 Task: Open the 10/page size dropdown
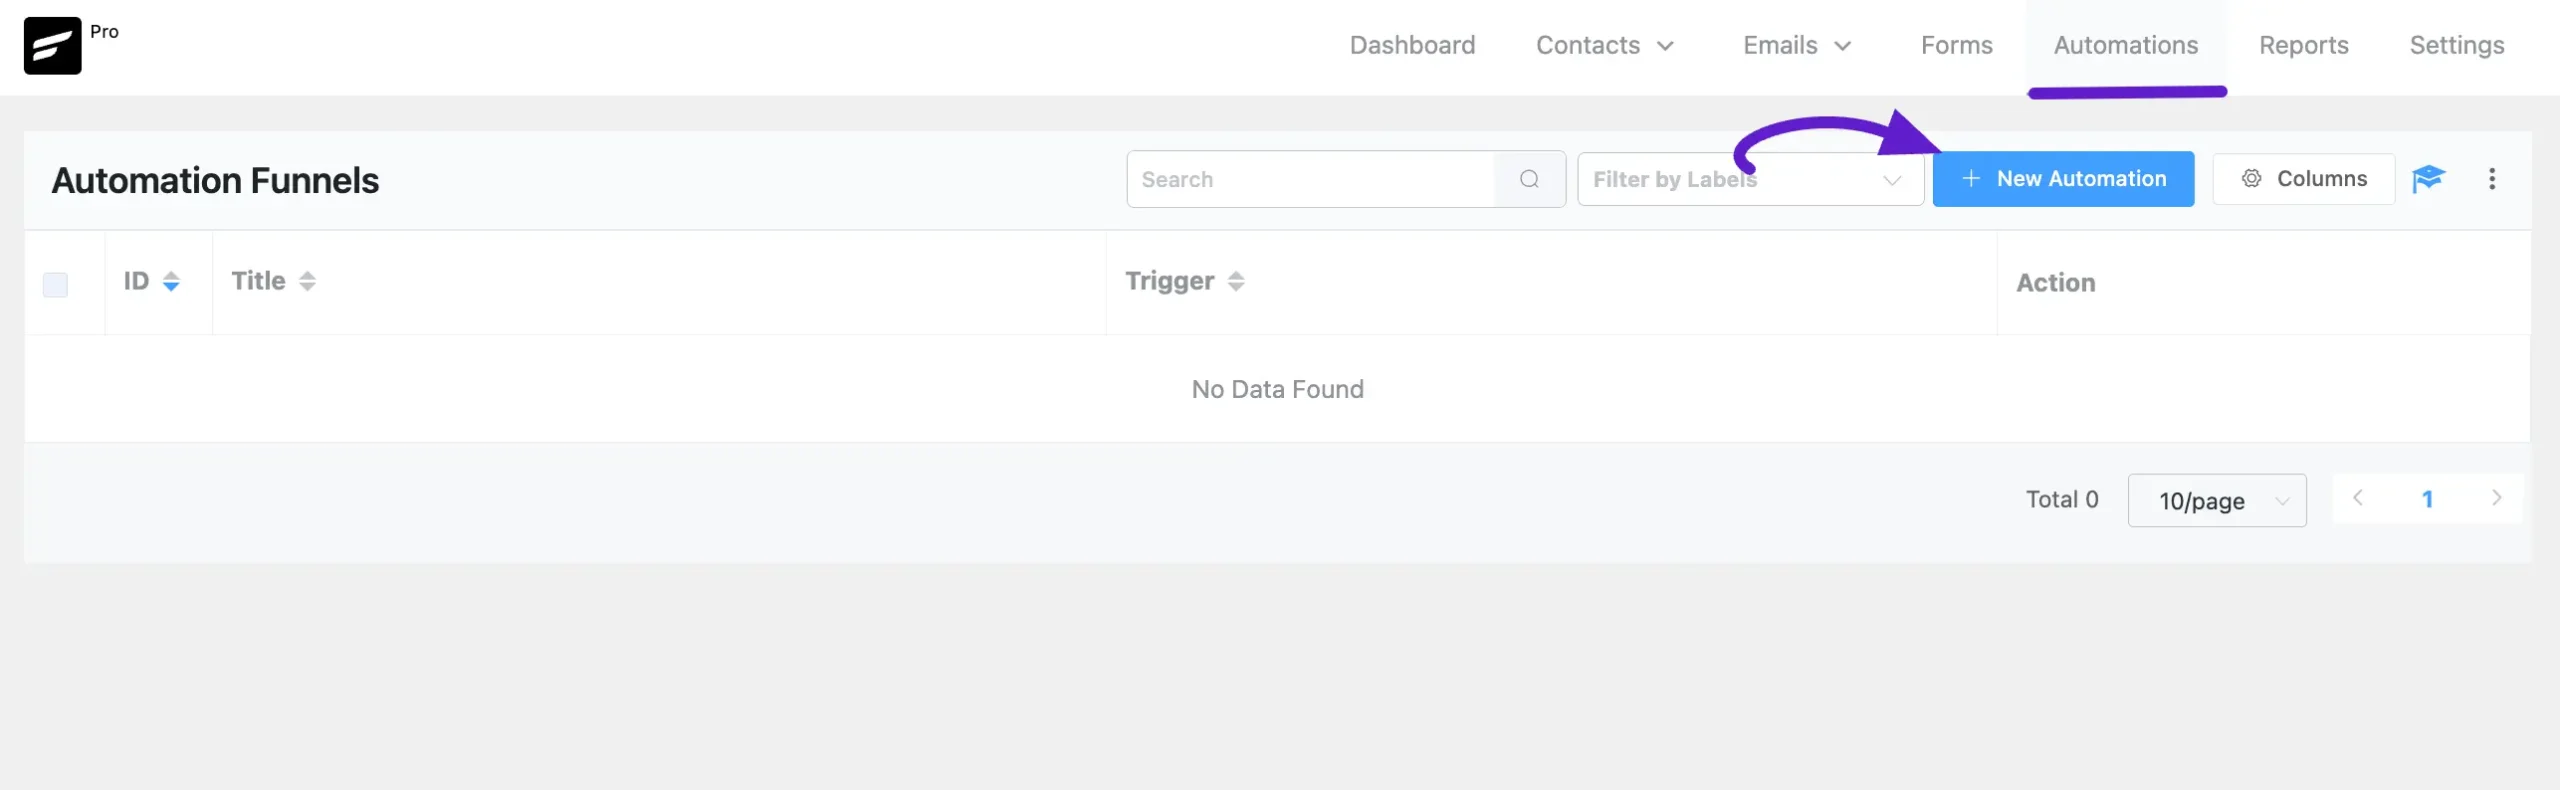pos(2217,501)
